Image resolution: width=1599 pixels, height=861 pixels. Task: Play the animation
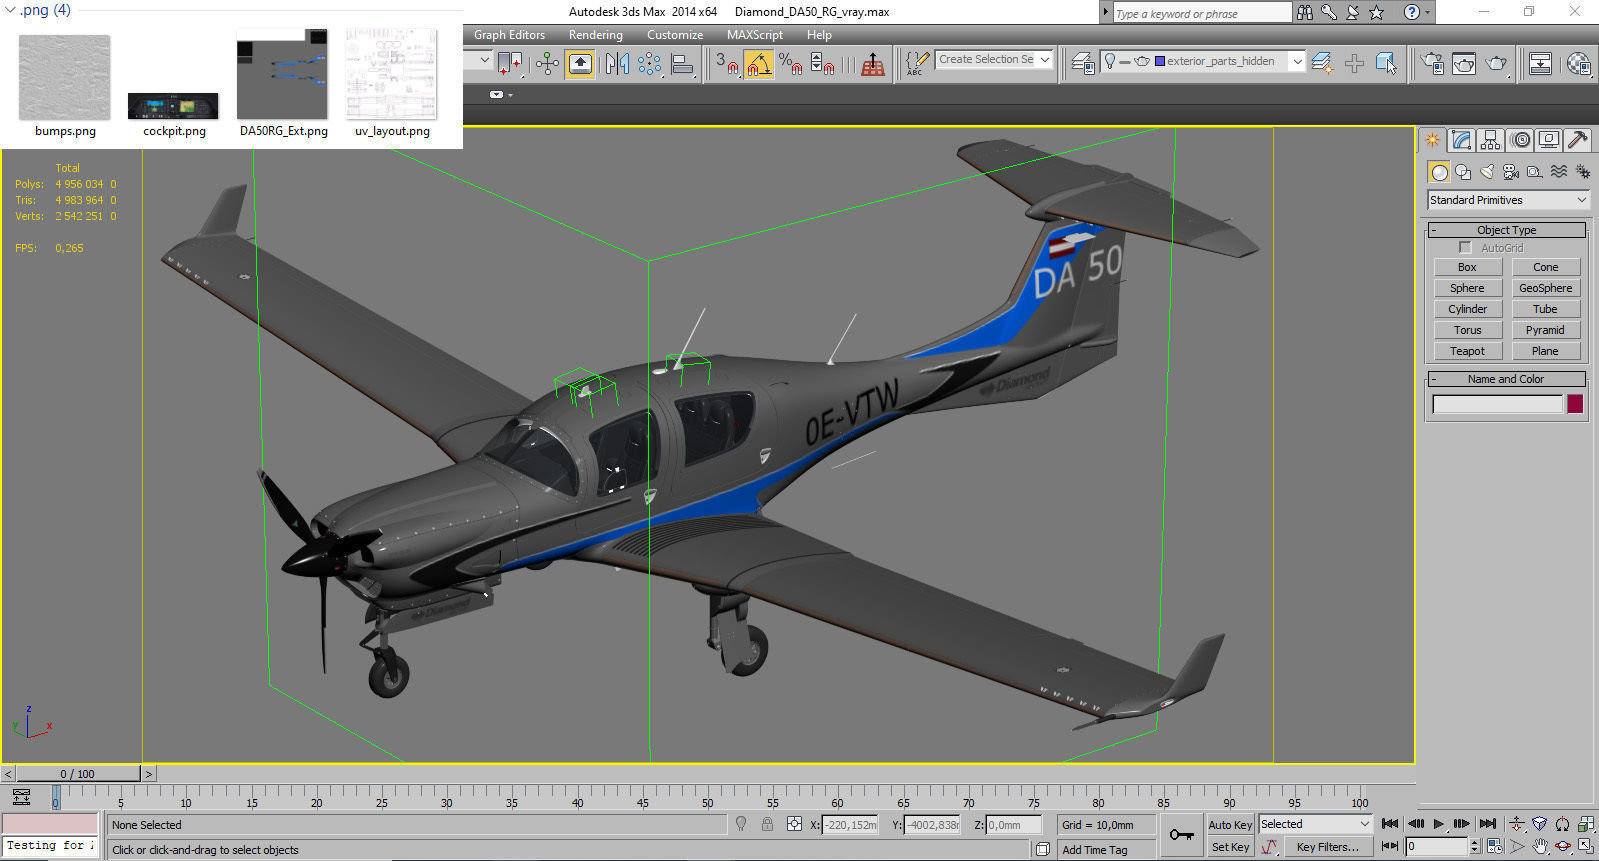point(1439,824)
